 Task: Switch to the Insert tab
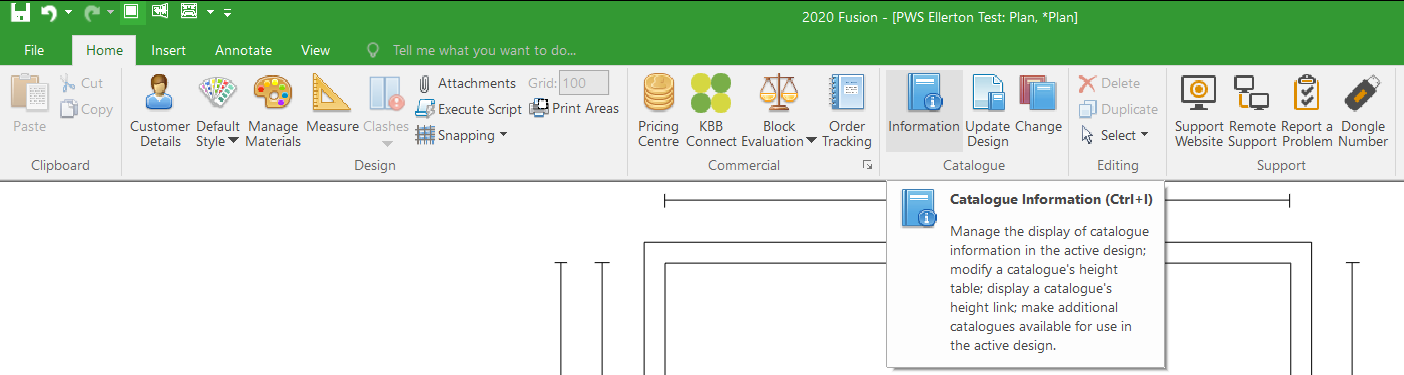pyautogui.click(x=169, y=50)
